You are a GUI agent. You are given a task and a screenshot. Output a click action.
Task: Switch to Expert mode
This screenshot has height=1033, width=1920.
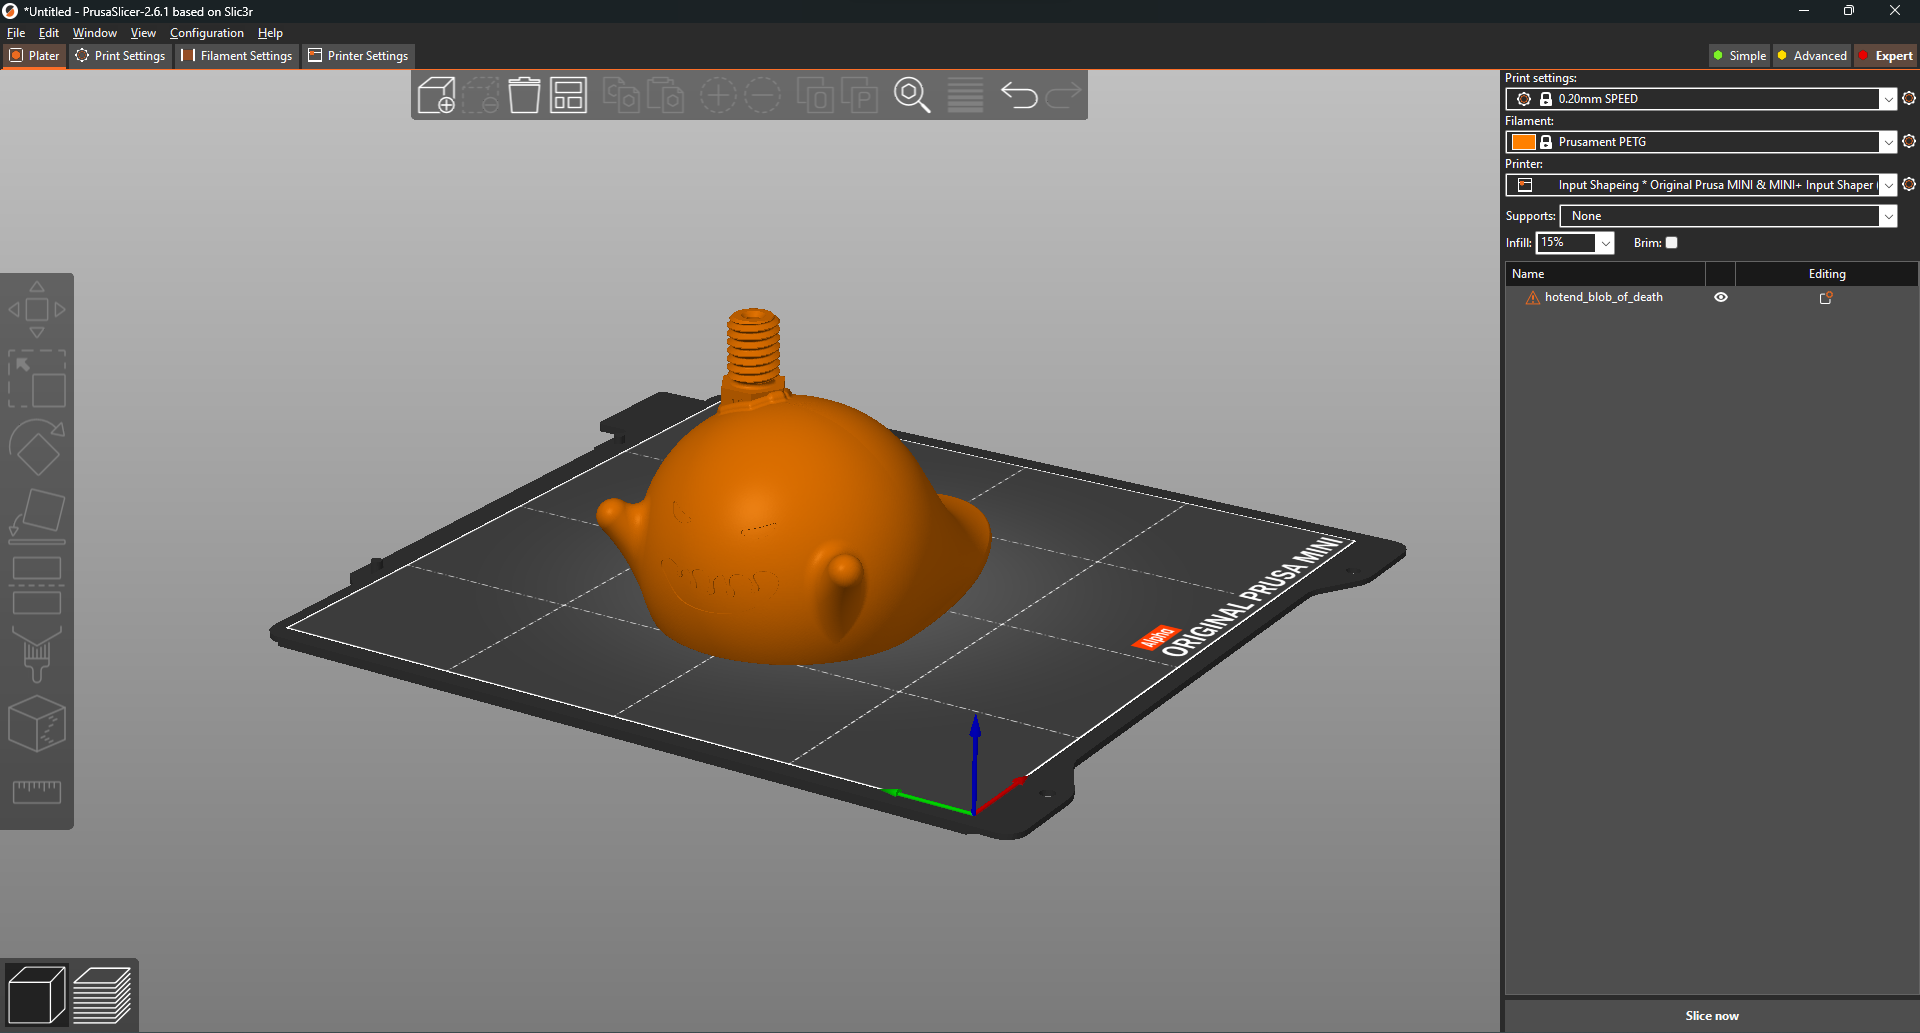[1884, 55]
